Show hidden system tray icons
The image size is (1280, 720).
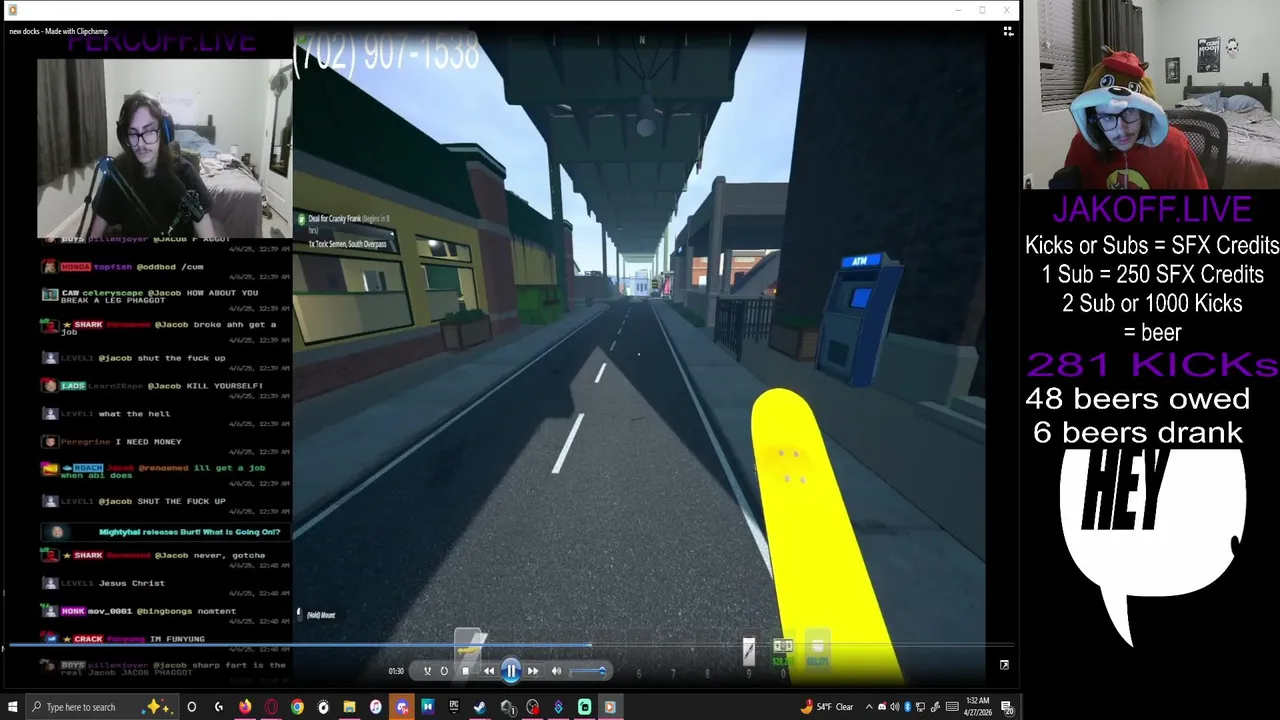click(x=869, y=707)
